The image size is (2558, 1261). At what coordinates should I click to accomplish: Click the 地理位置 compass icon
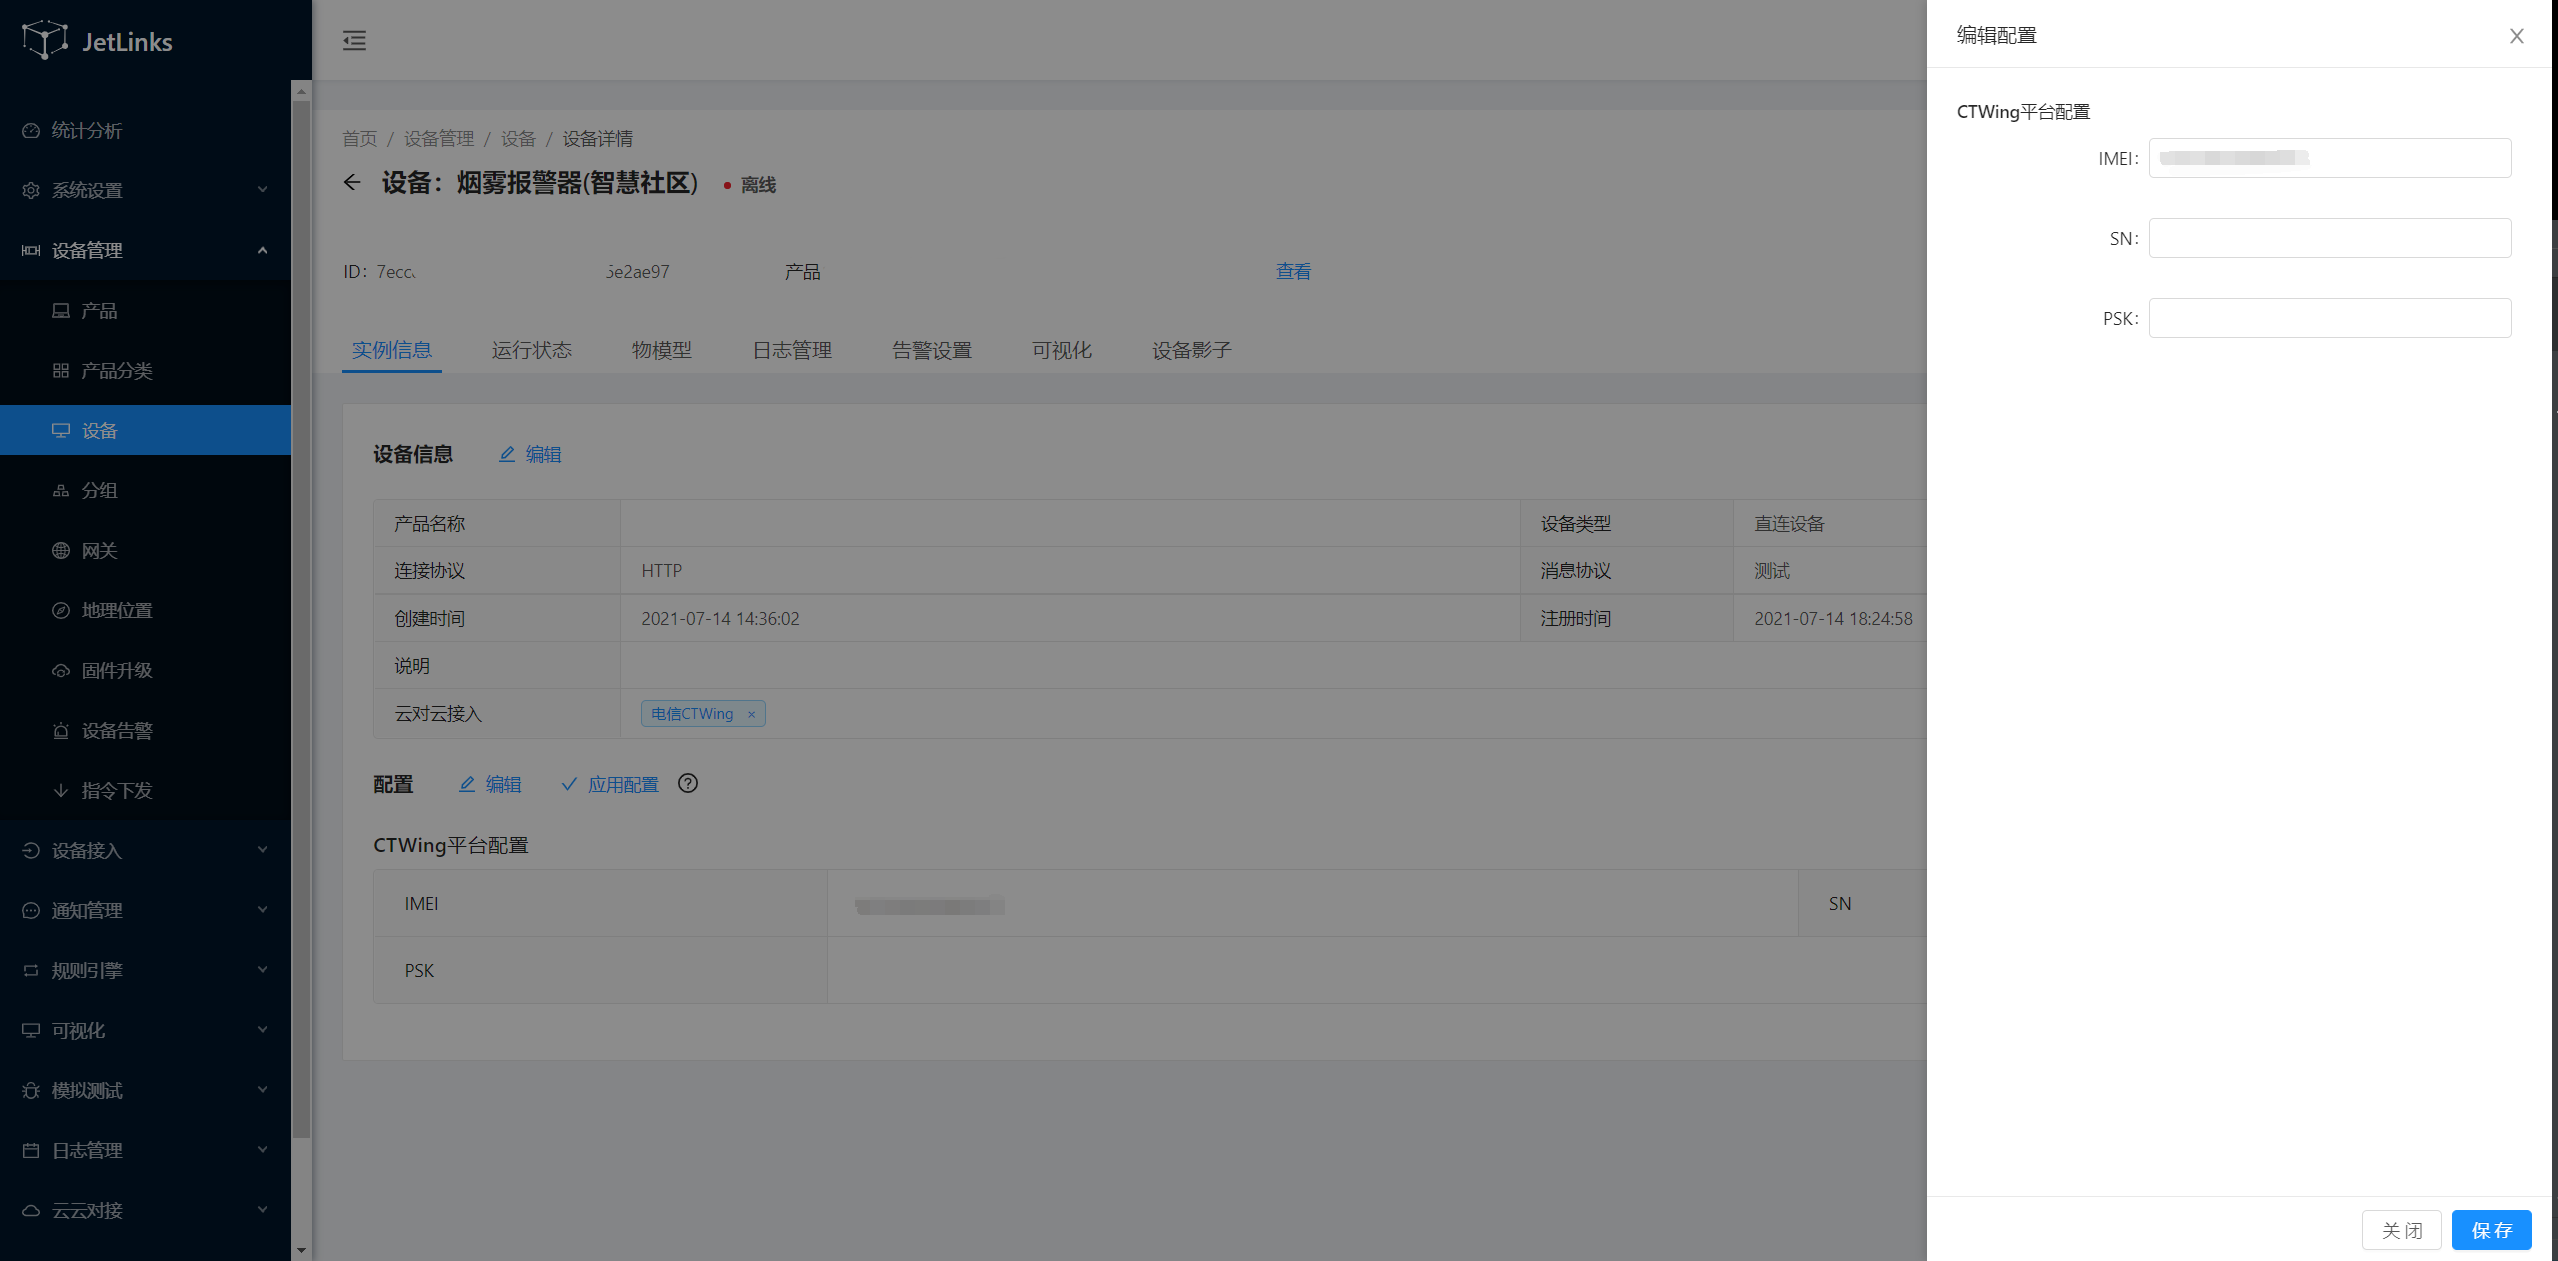click(x=61, y=610)
